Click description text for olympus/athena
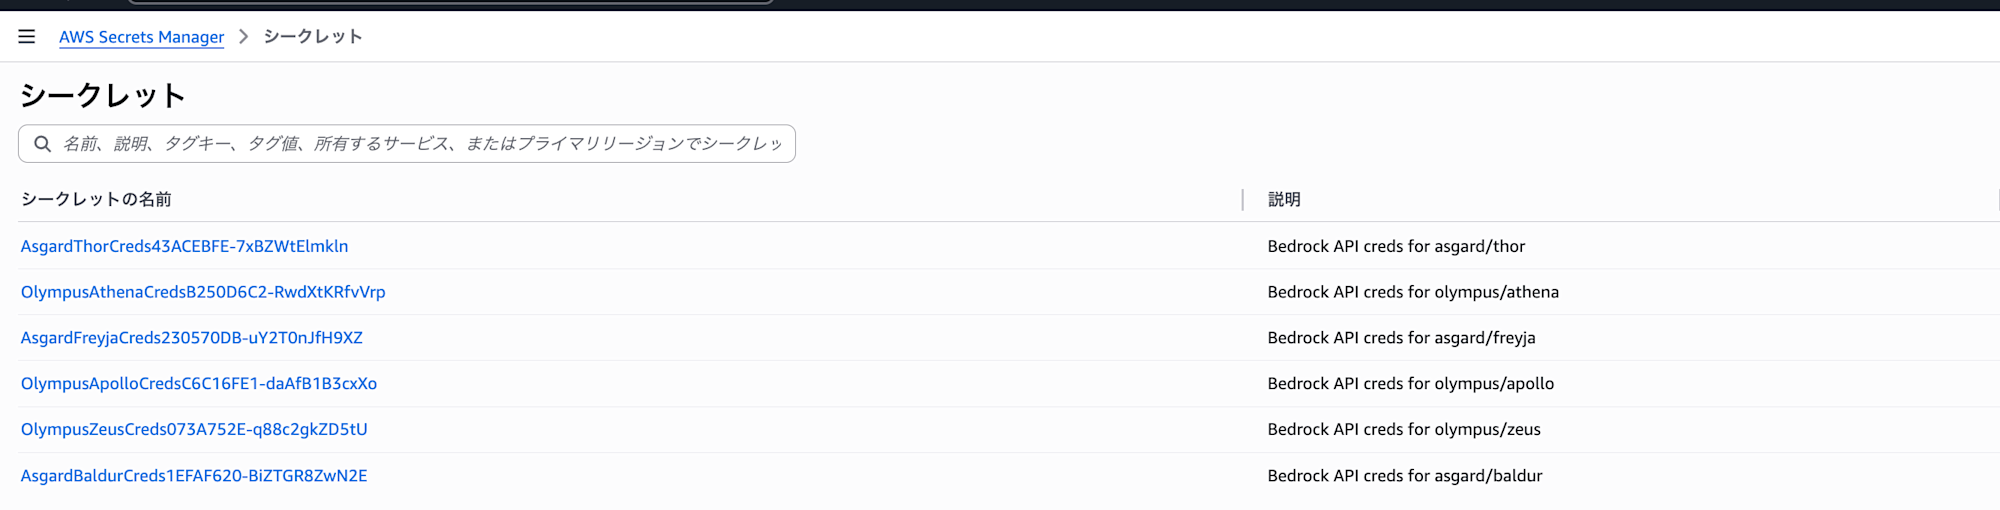This screenshot has height=510, width=2000. 1413,292
